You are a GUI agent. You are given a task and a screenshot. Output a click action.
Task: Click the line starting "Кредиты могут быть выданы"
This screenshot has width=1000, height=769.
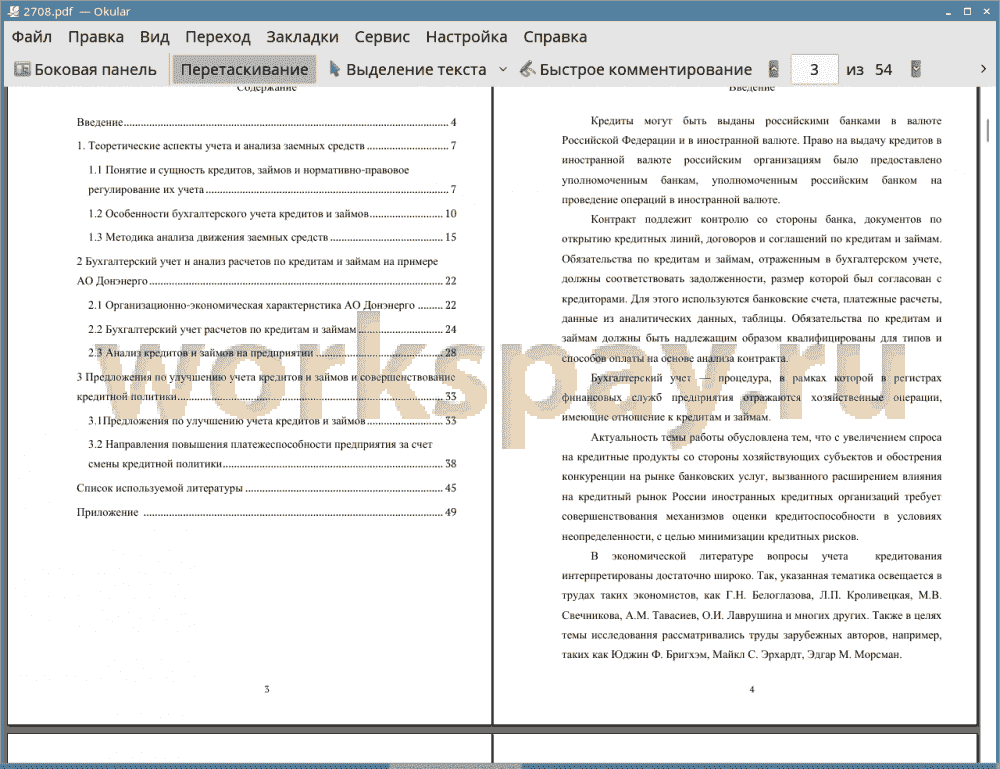point(766,121)
